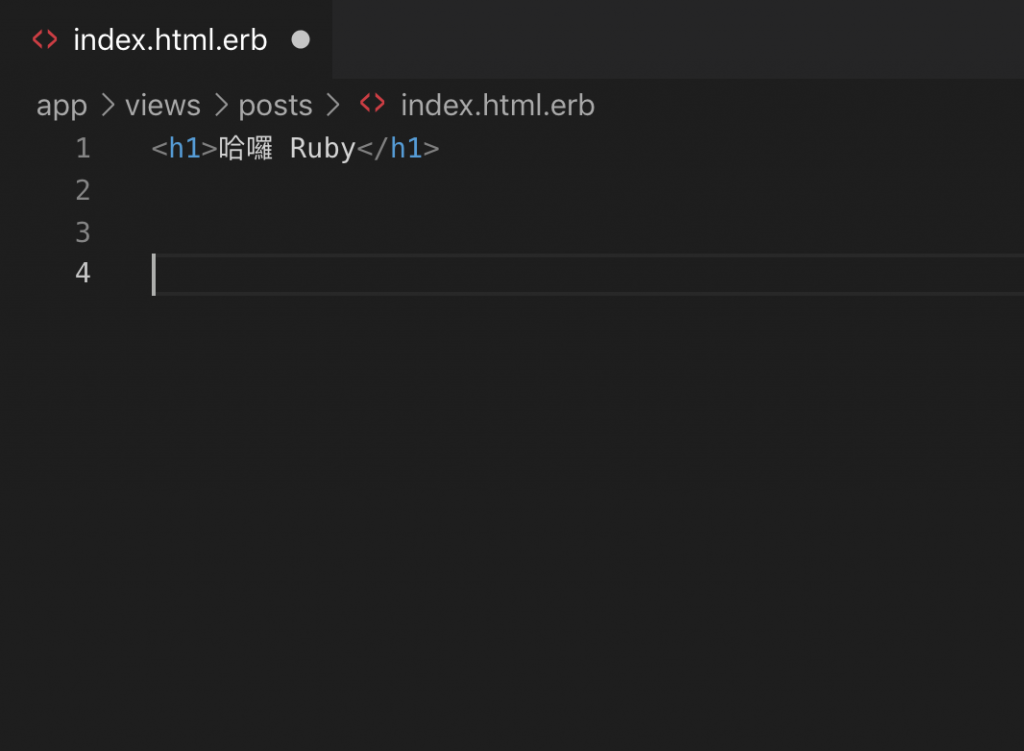Viewport: 1024px width, 751px height.
Task: Click the unsaved-changes dot on index.html.erb tab
Action: click(300, 40)
